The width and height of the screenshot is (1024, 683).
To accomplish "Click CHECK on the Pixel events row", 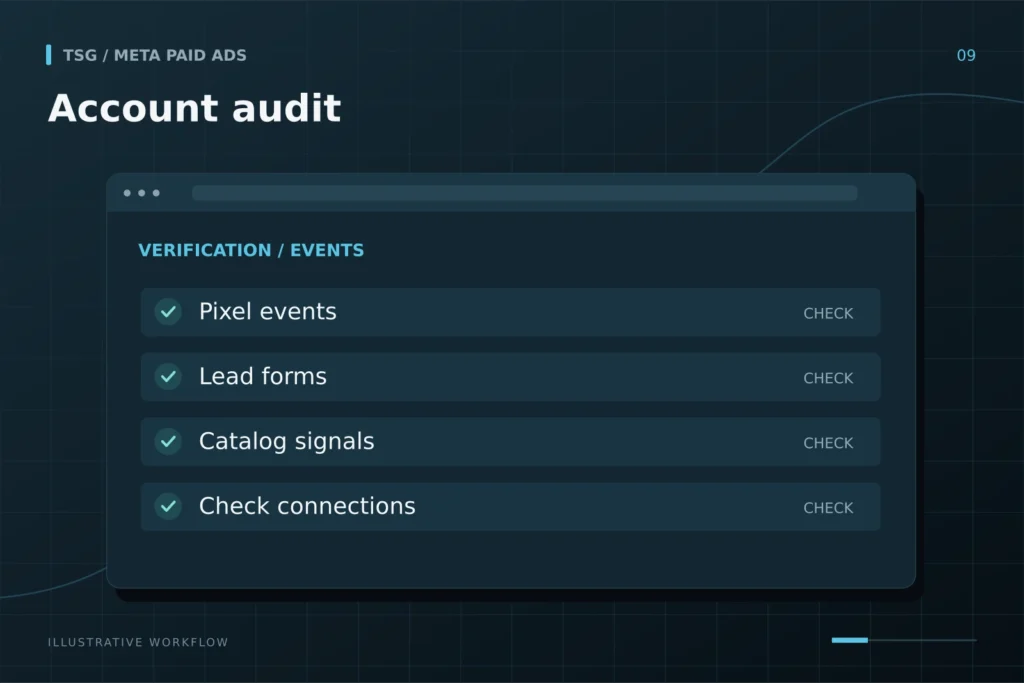I will (828, 313).
